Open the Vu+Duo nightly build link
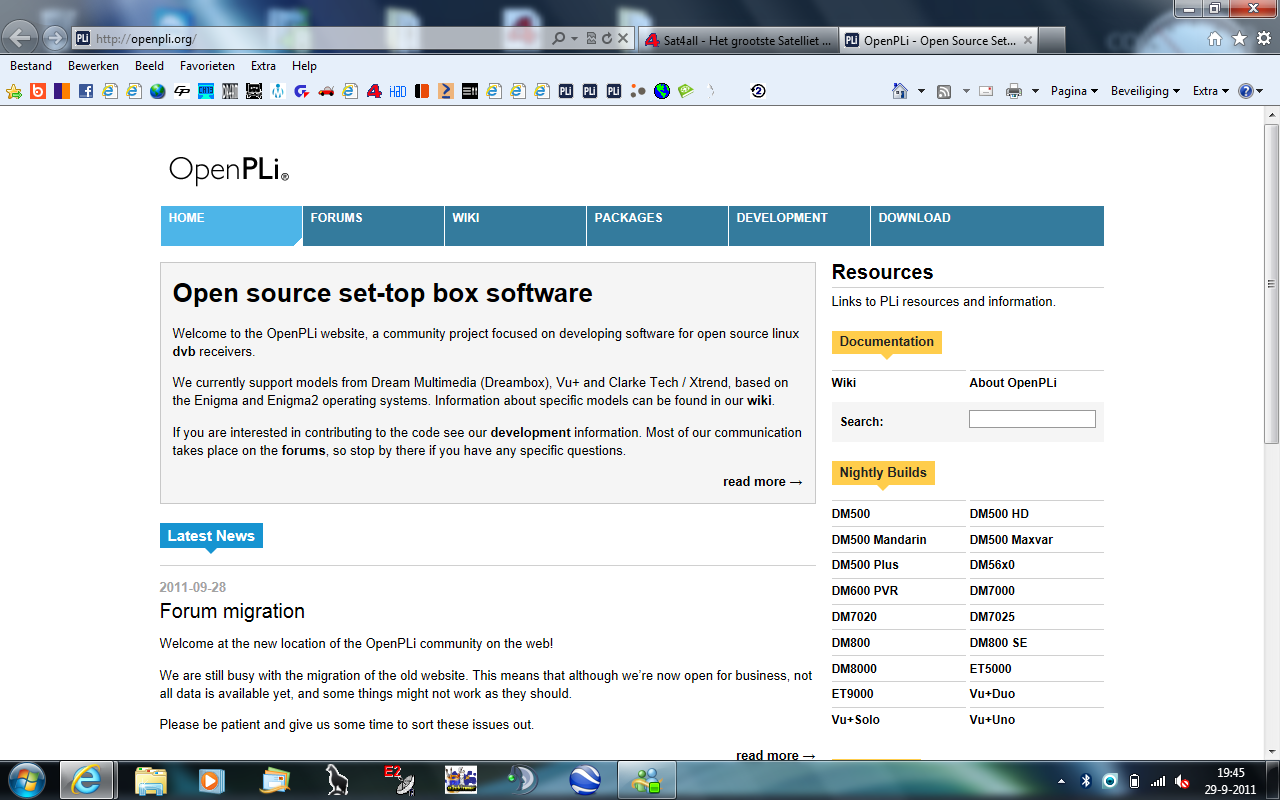 (992, 694)
